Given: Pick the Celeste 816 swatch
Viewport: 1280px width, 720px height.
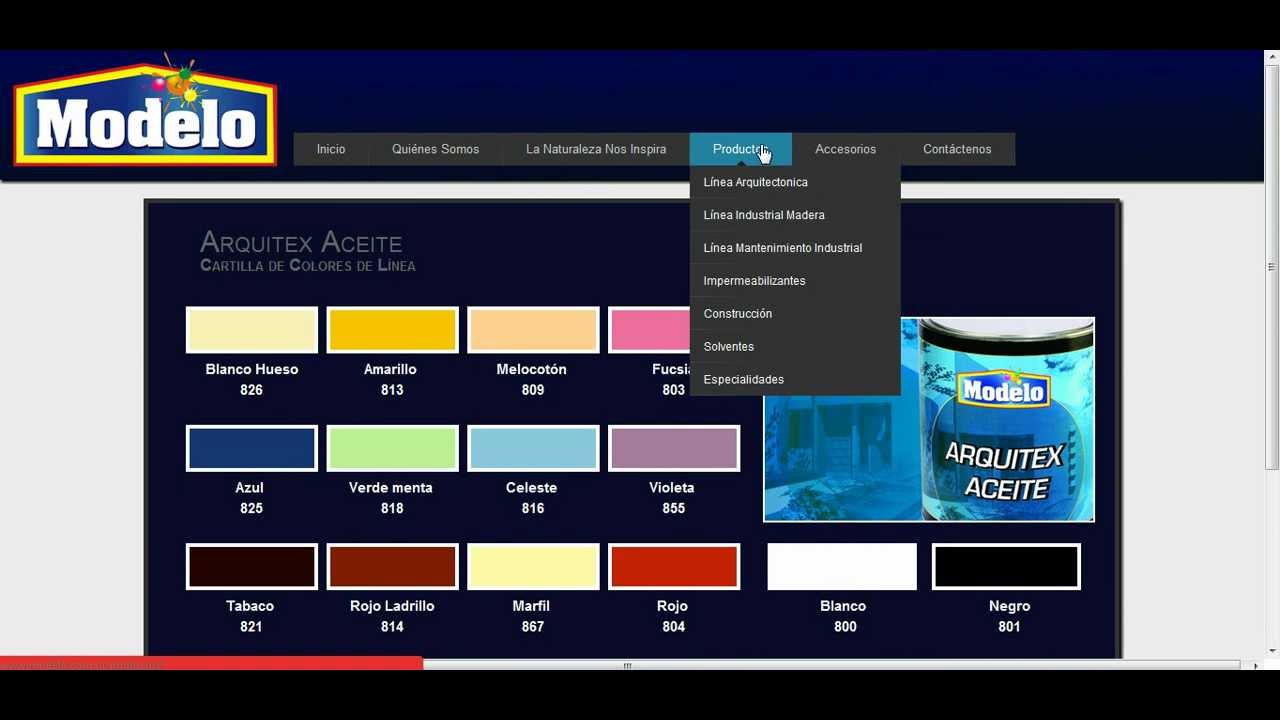Looking at the screenshot, I should [x=533, y=449].
